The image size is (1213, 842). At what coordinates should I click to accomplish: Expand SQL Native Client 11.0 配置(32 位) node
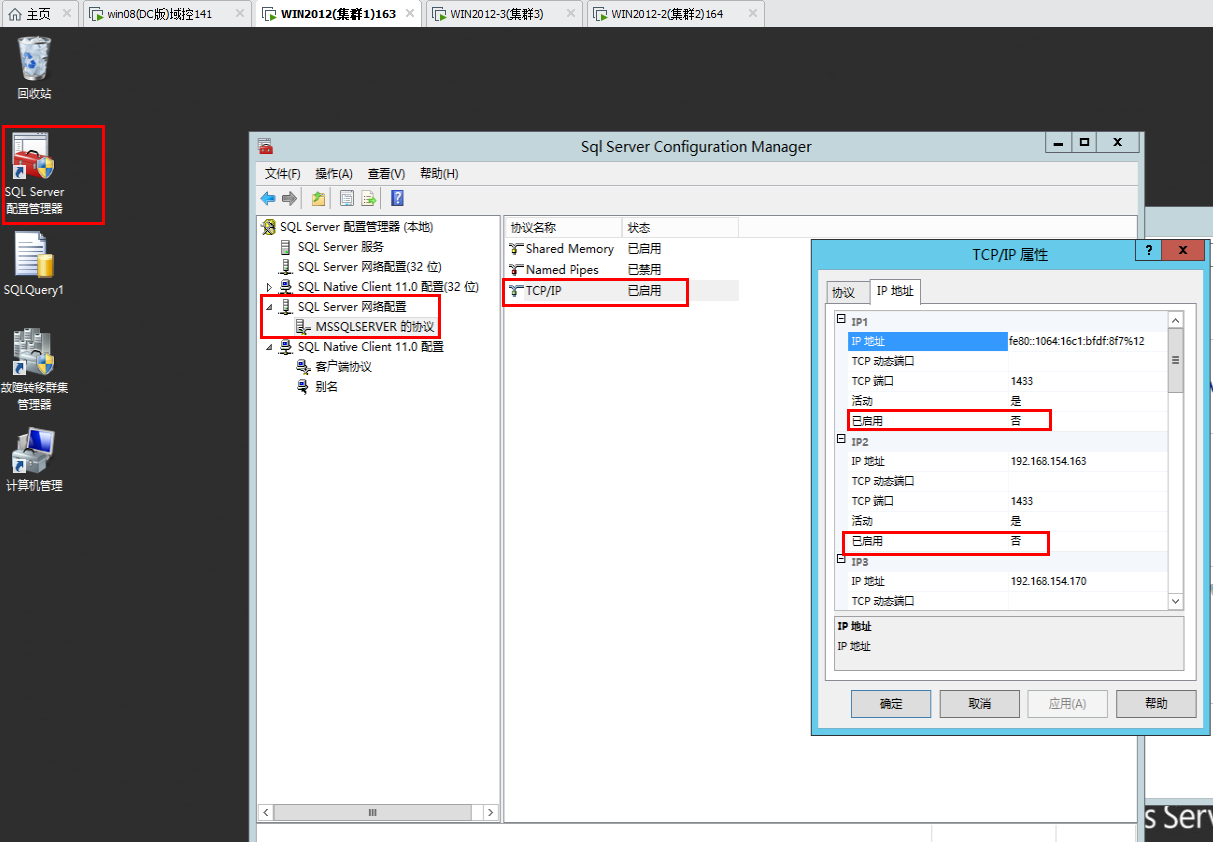click(x=269, y=287)
